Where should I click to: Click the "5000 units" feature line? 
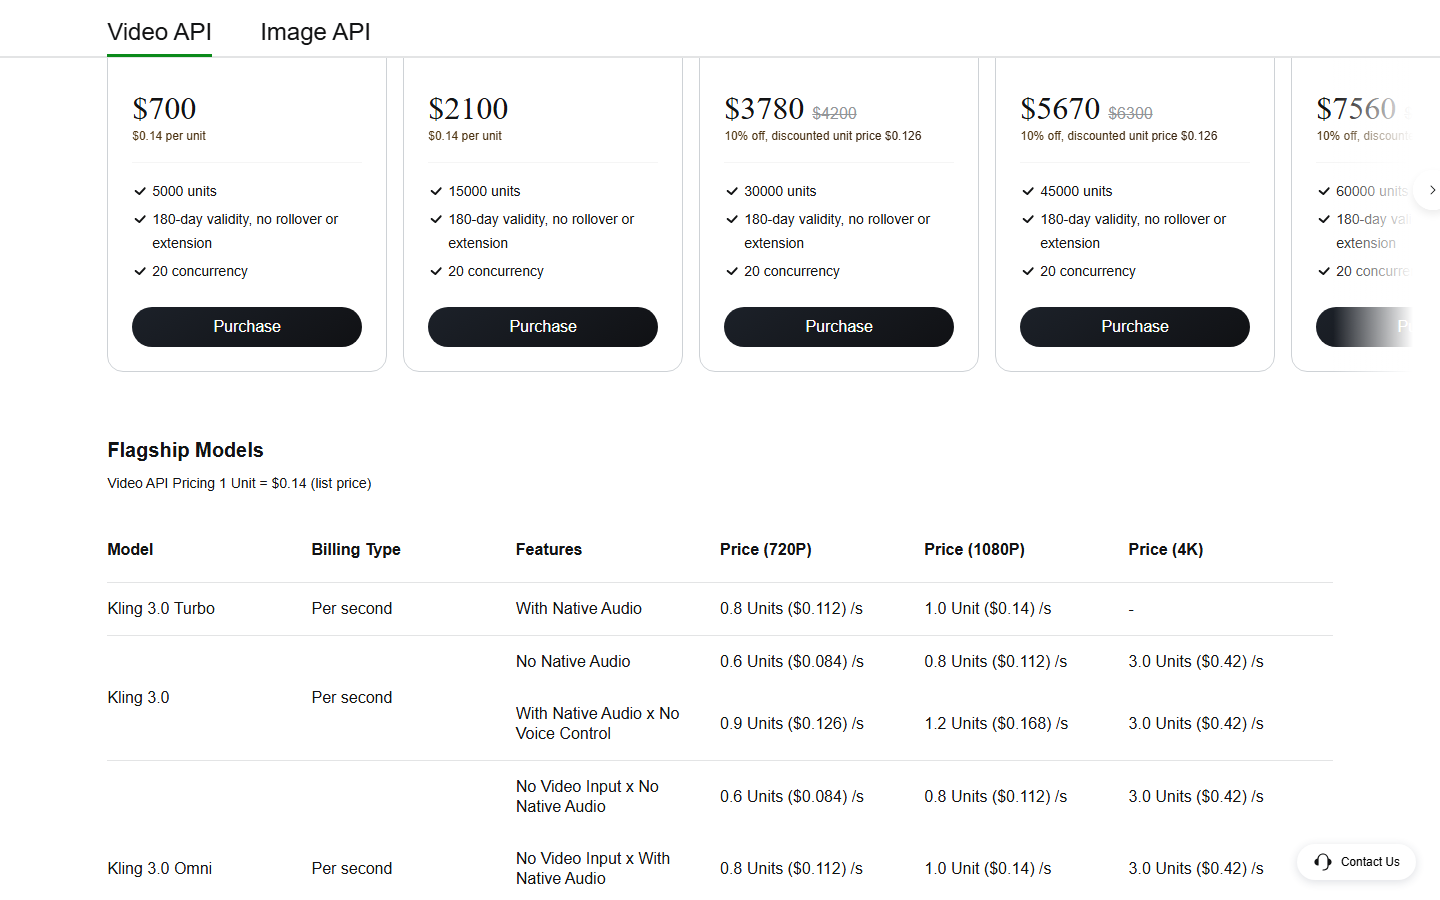click(x=184, y=191)
